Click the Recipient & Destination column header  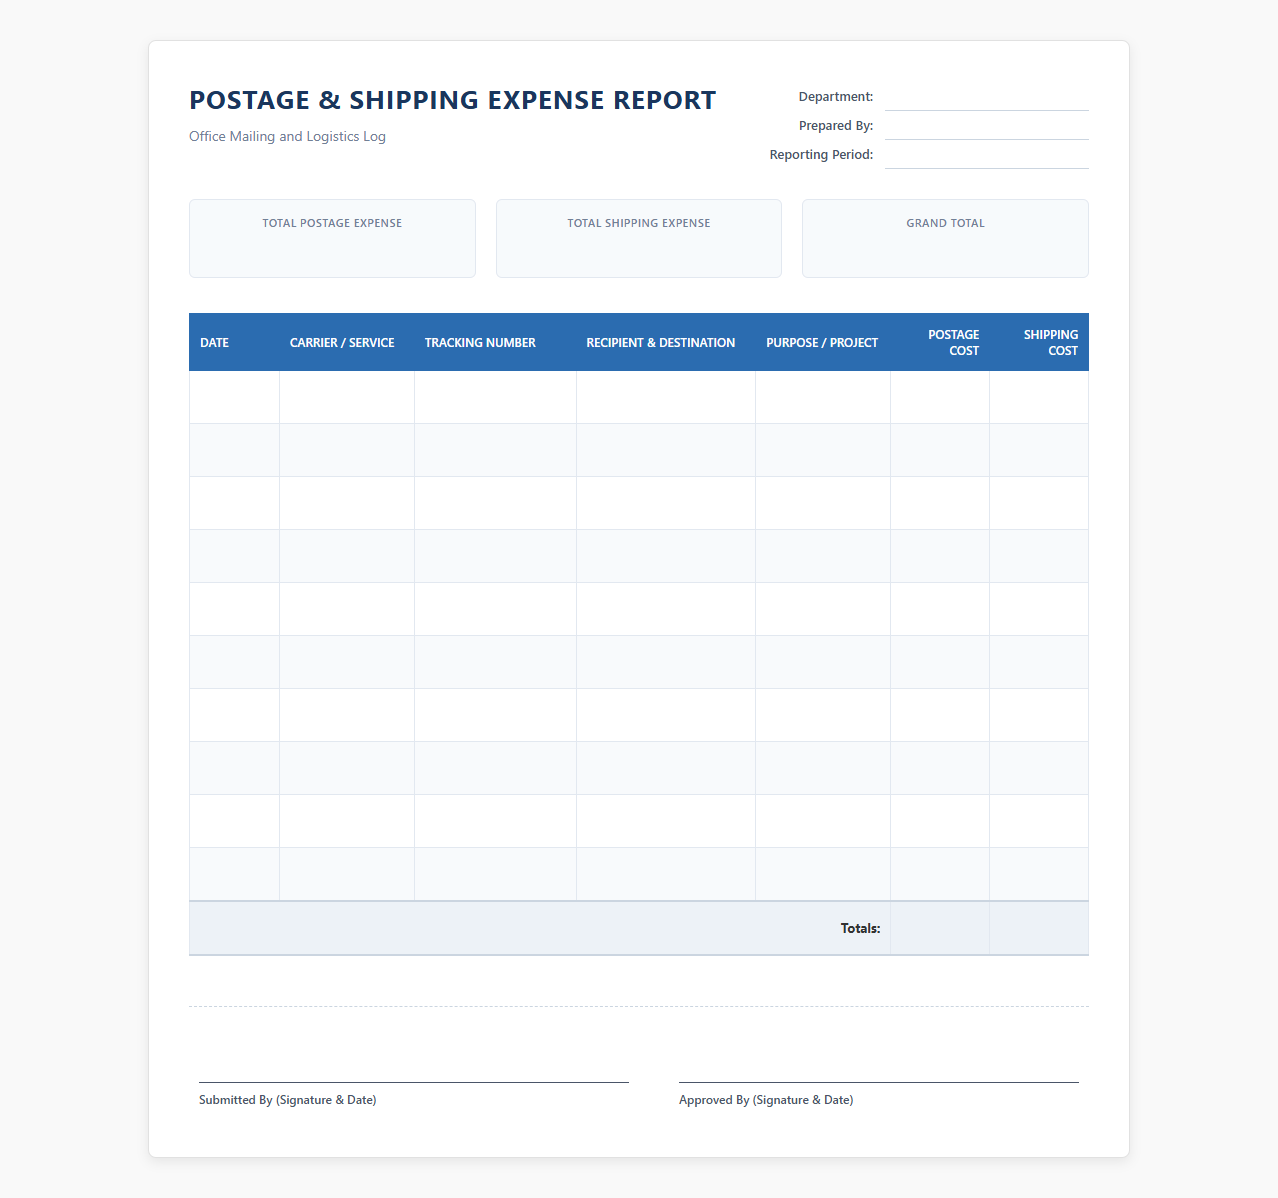(x=666, y=342)
